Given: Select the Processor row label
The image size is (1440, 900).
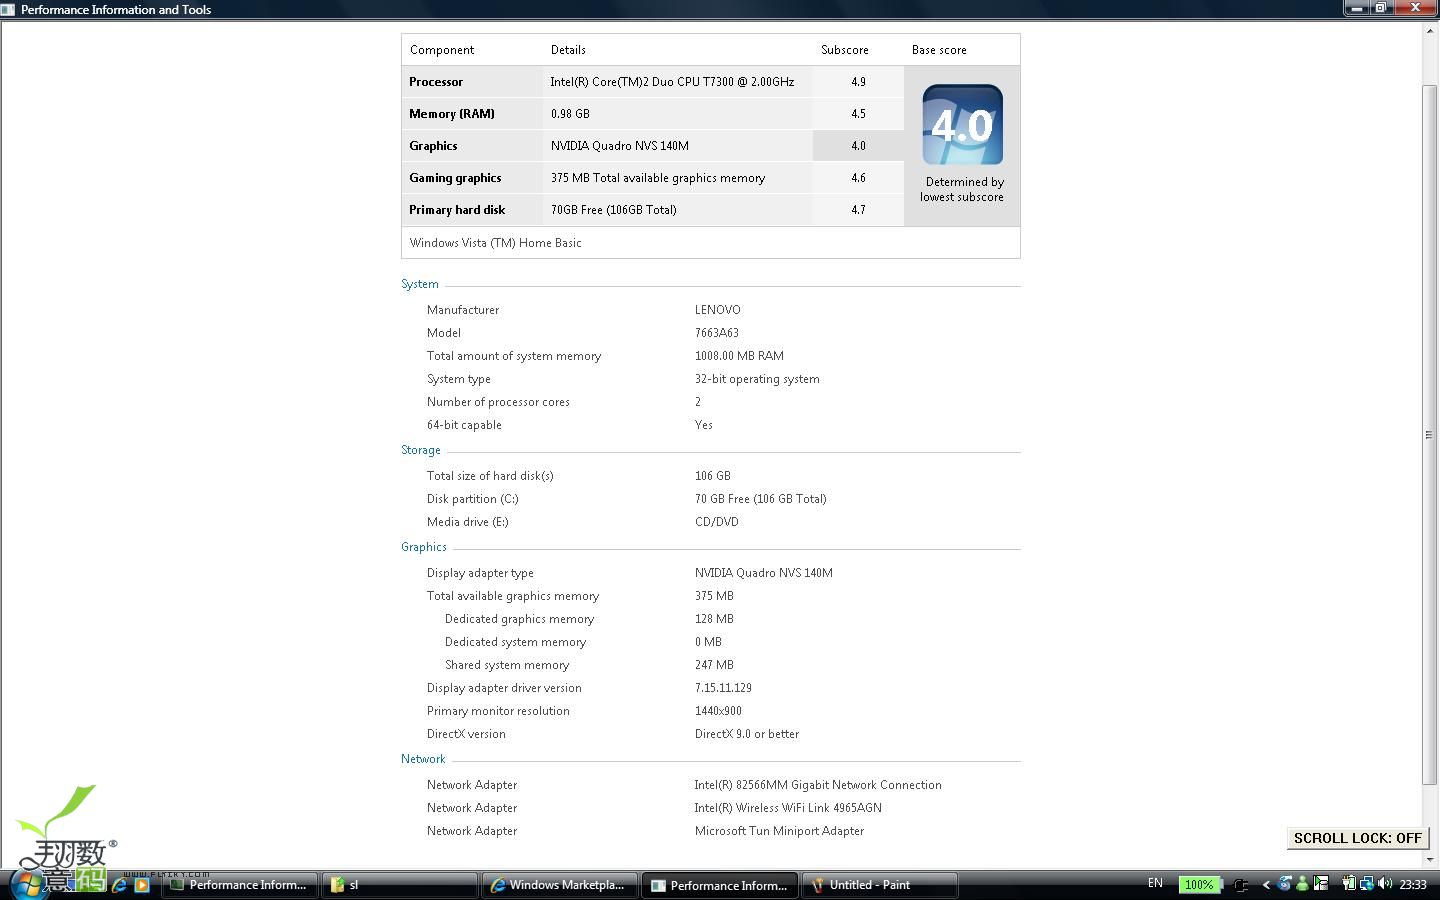Looking at the screenshot, I should (x=436, y=82).
